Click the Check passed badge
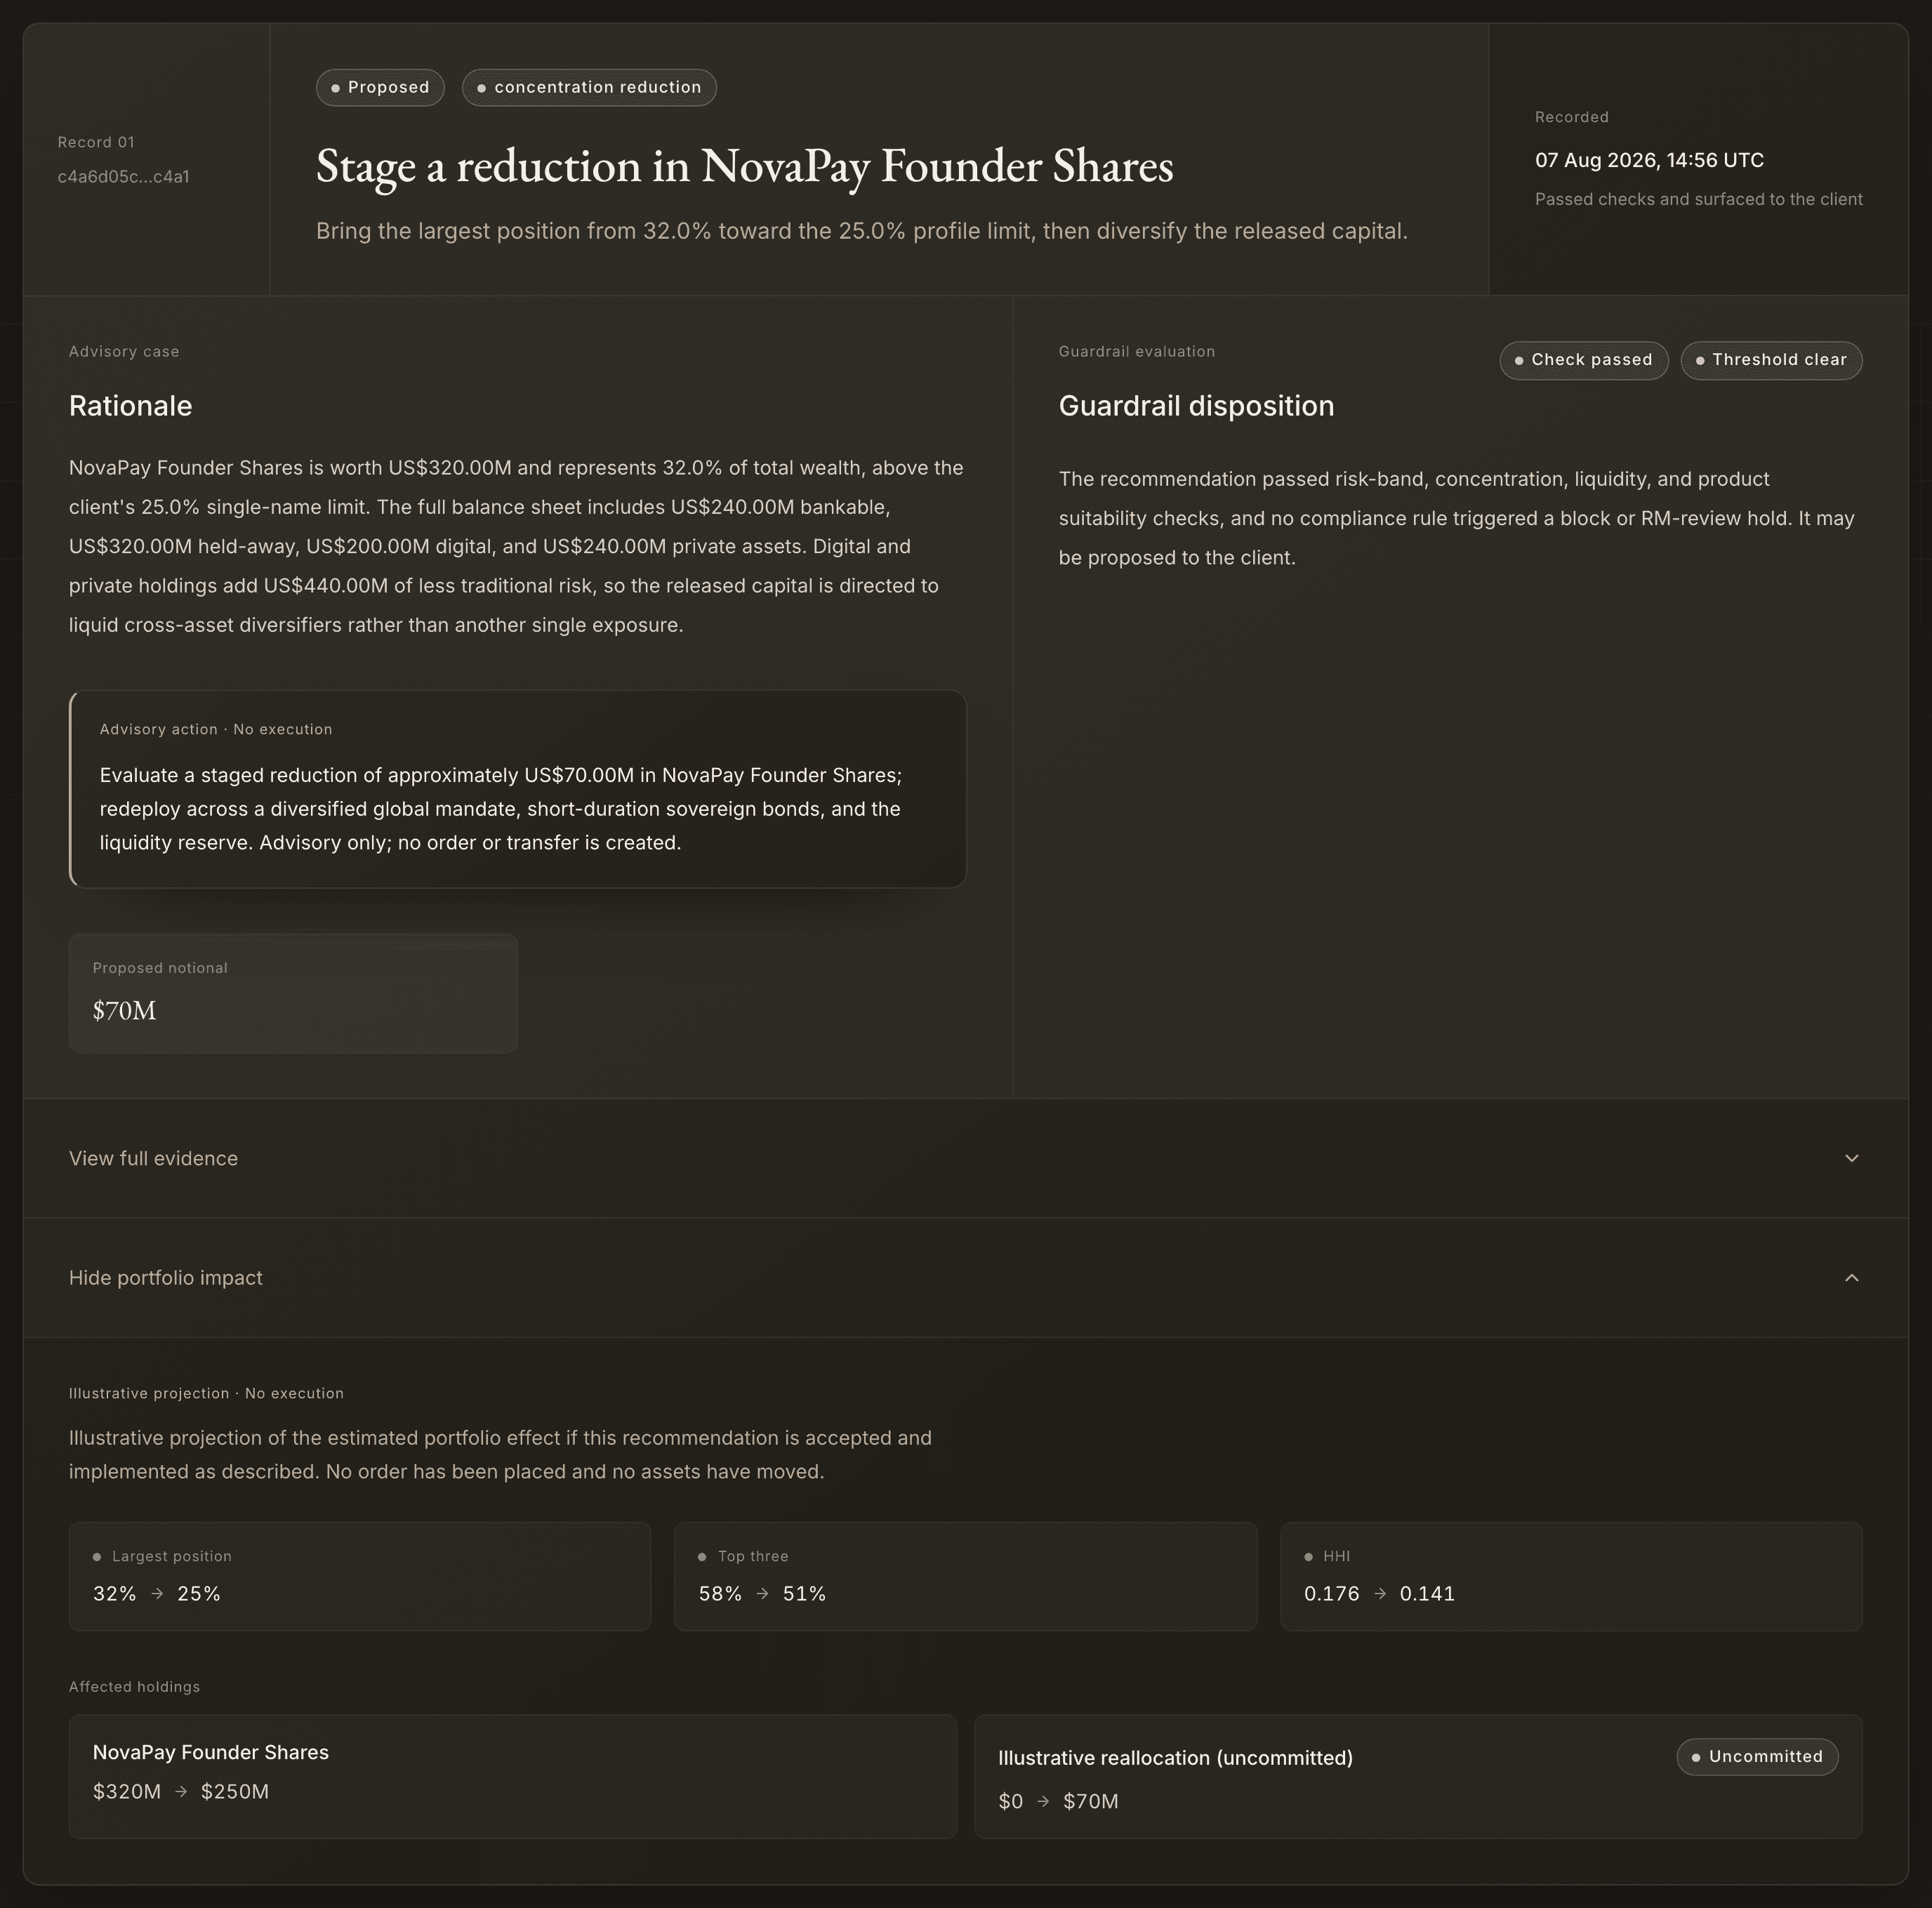This screenshot has height=1908, width=1932. [x=1584, y=360]
